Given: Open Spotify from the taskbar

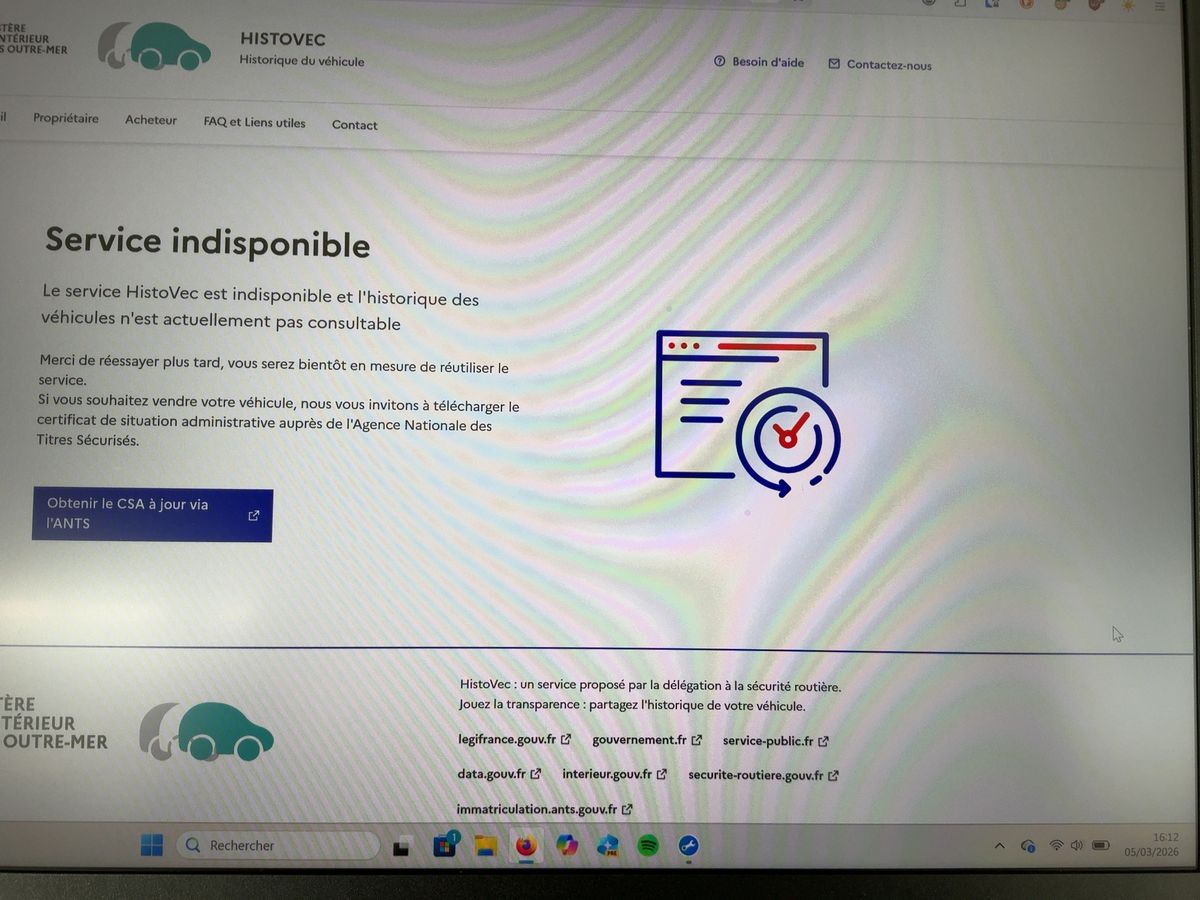Looking at the screenshot, I should [648, 846].
